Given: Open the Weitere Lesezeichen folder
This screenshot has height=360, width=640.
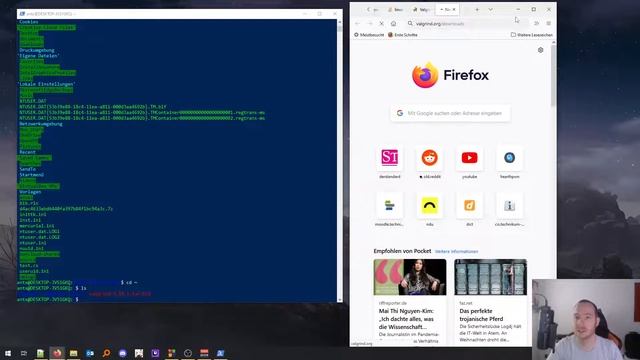Looking at the screenshot, I should (x=532, y=35).
